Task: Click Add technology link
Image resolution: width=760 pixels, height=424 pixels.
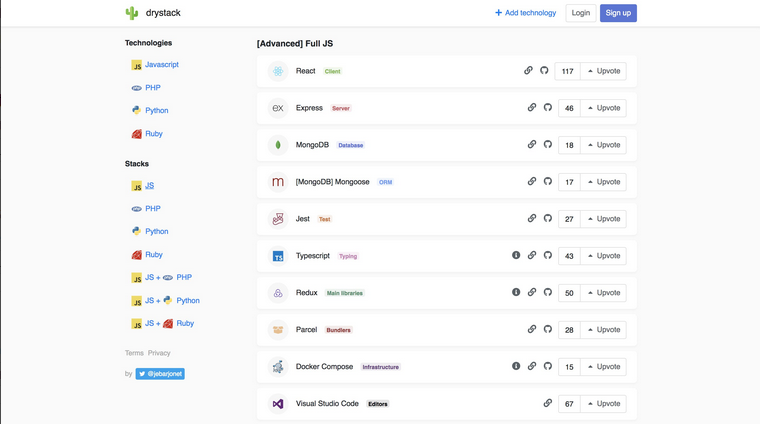Action: point(525,13)
